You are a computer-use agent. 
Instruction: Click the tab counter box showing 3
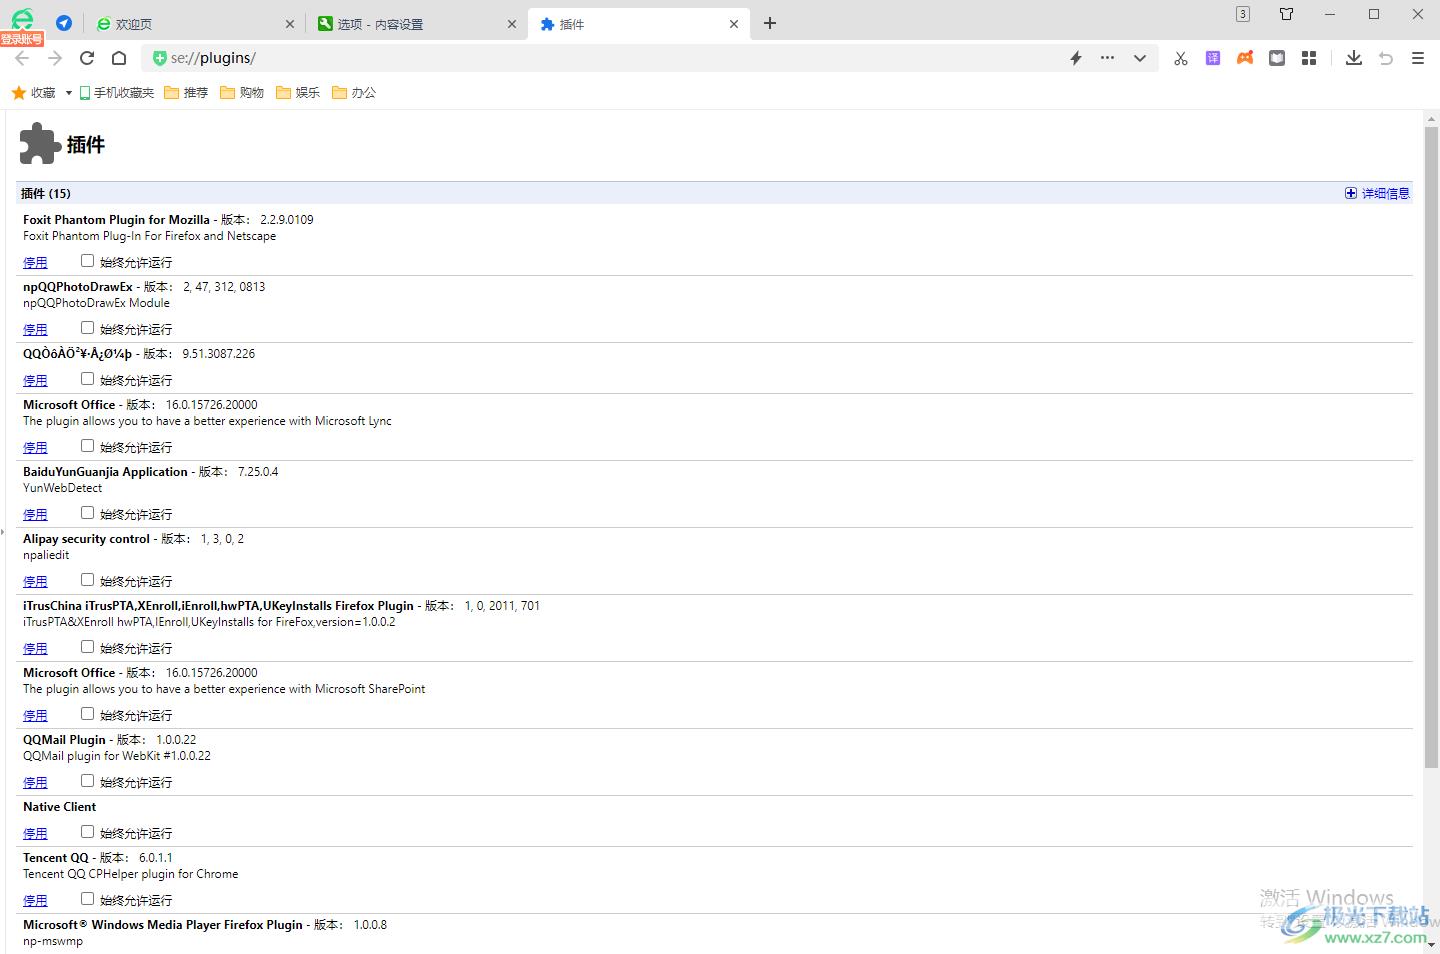[x=1243, y=14]
